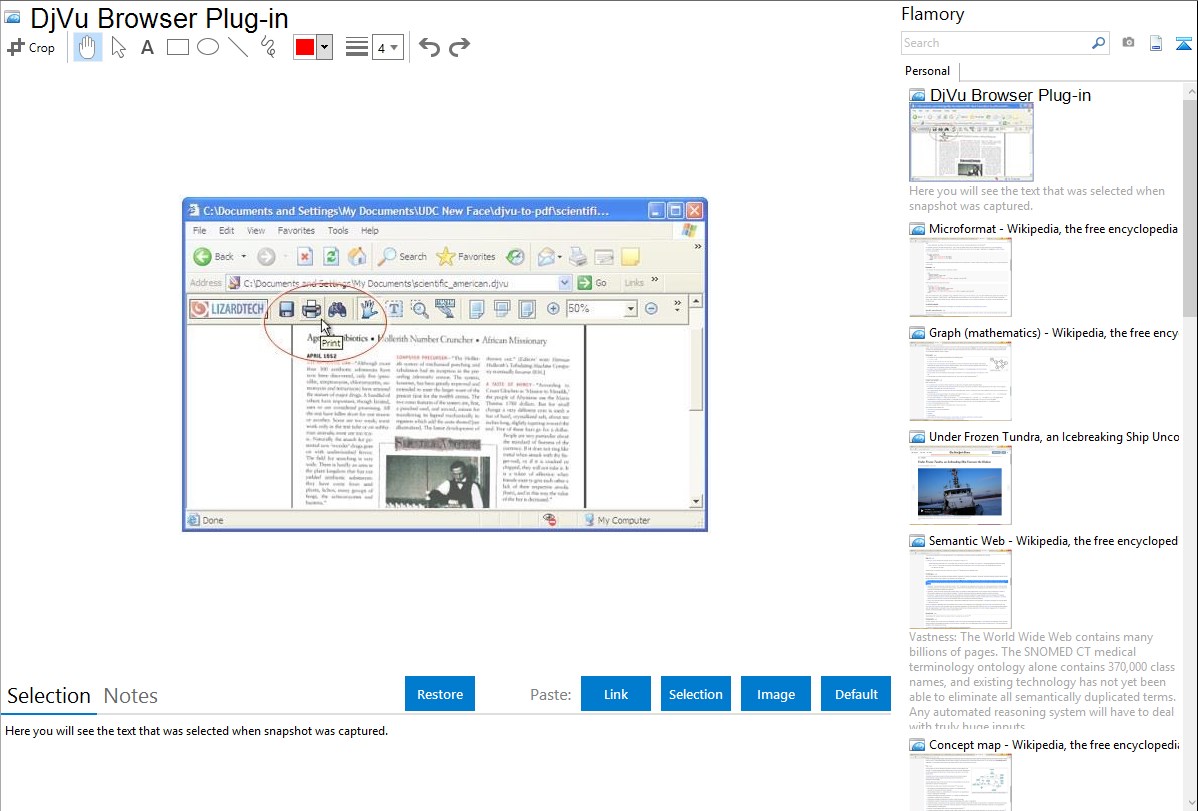
Task: Click the magnifier search icon
Action: (1098, 43)
